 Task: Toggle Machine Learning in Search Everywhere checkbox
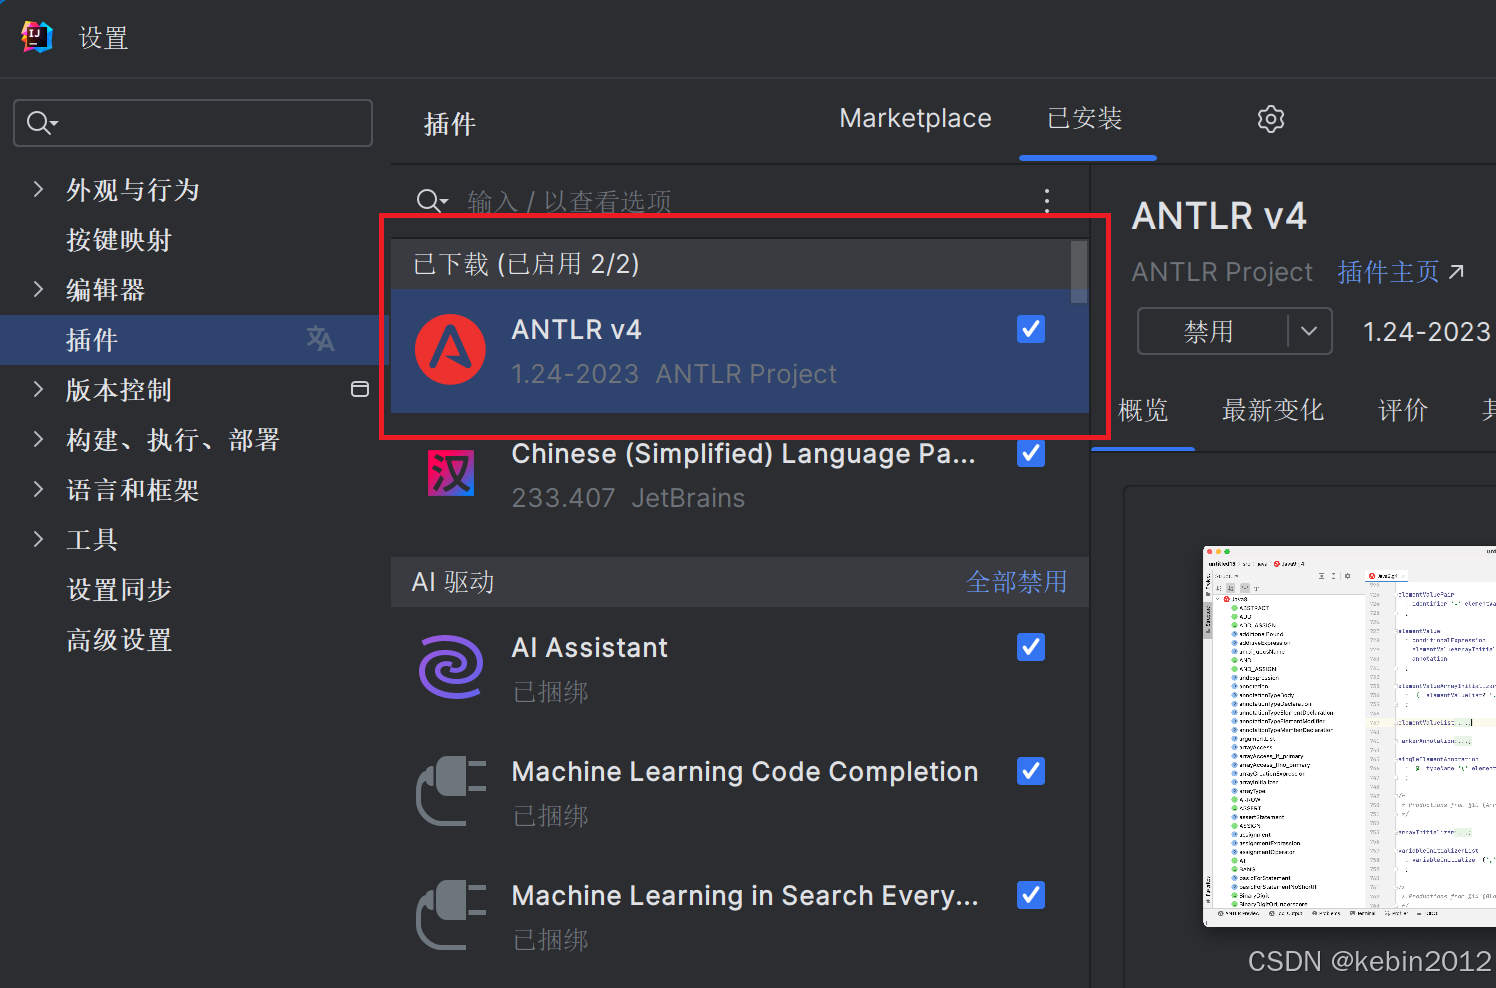tap(1031, 895)
